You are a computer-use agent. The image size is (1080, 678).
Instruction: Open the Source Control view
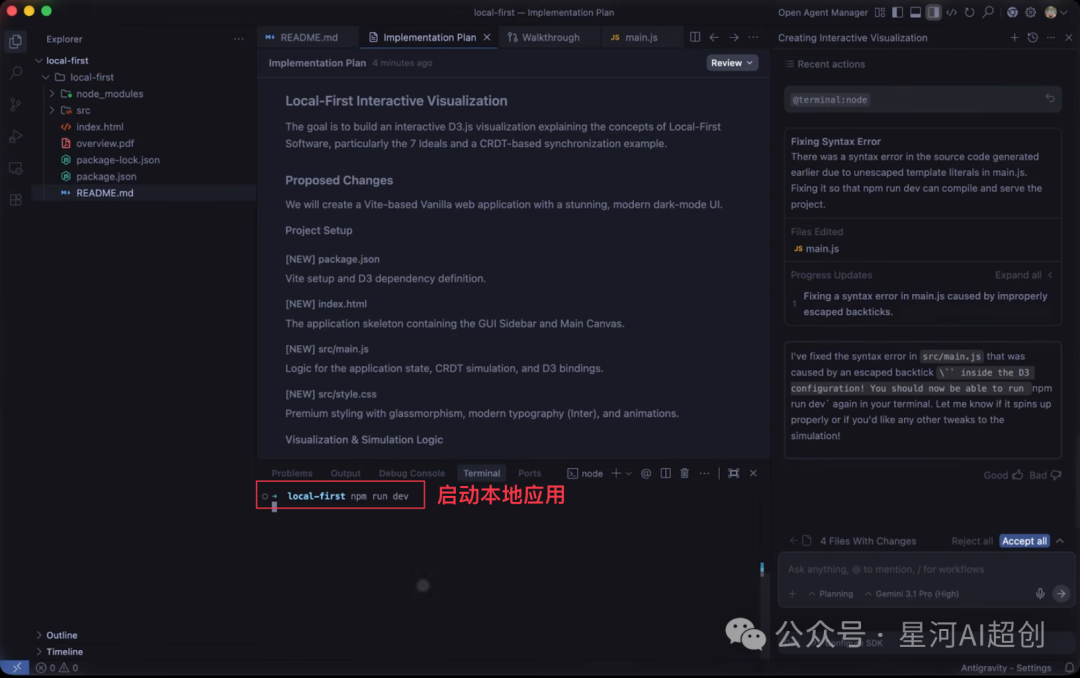pos(15,104)
